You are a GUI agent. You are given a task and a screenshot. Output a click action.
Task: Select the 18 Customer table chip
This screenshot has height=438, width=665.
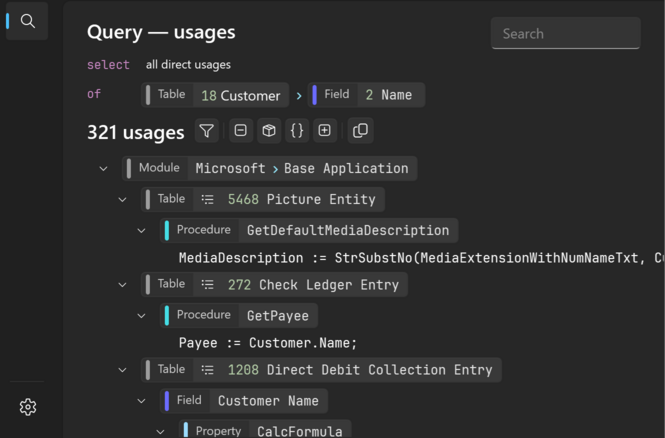[215, 95]
